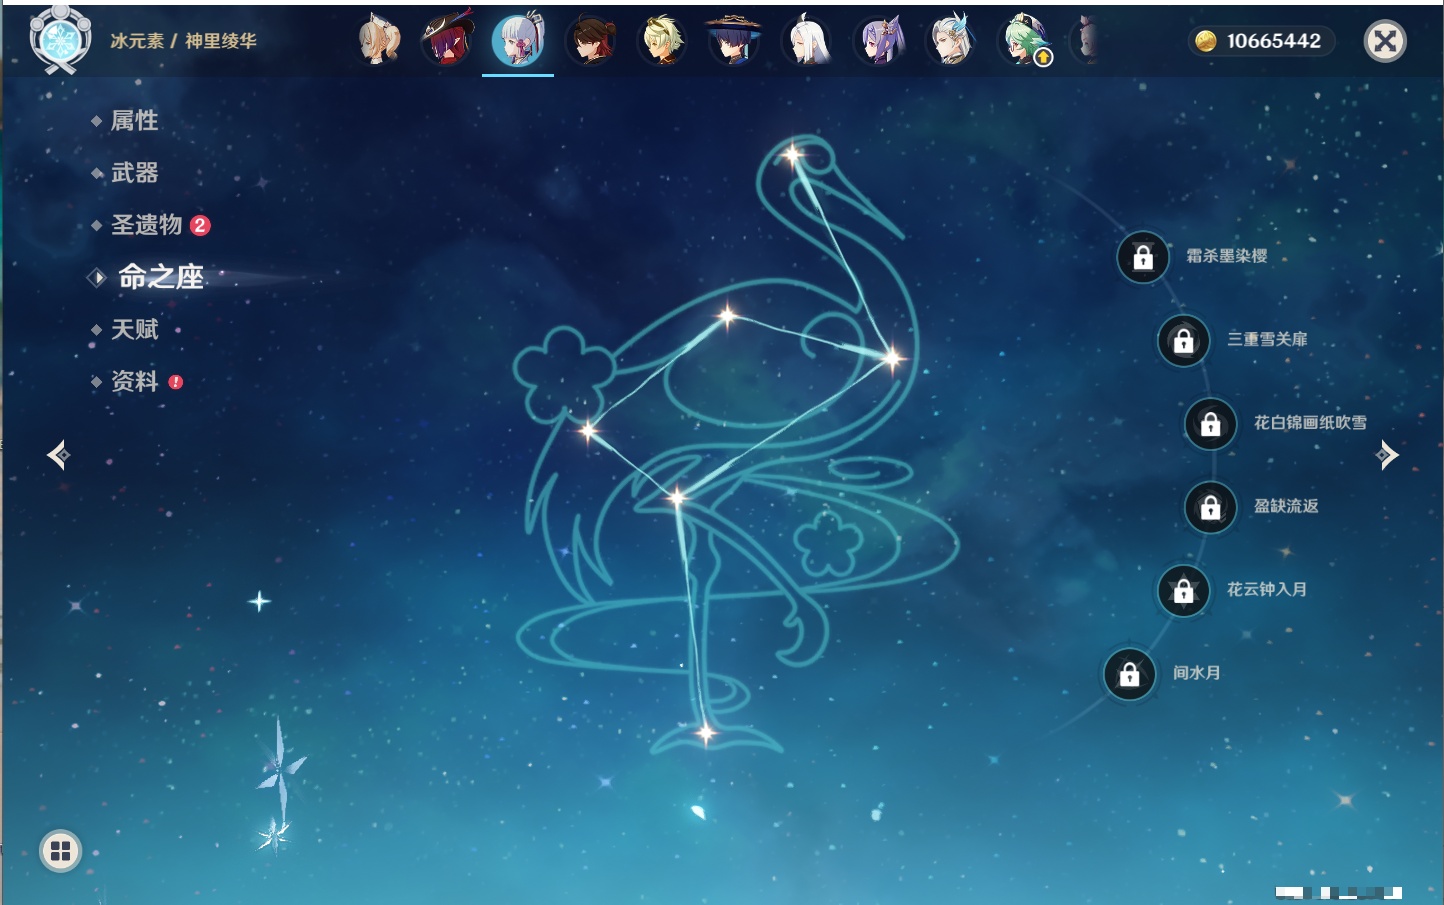Screen dimensions: 1444x905
Task: Close the character screen with X button
Action: (x=1385, y=41)
